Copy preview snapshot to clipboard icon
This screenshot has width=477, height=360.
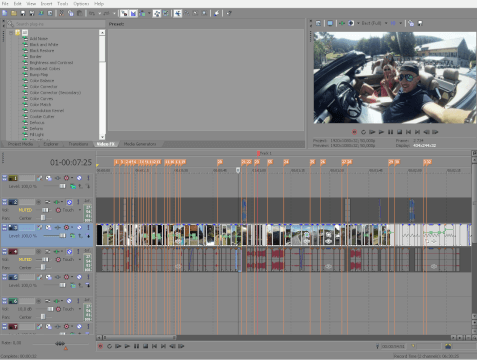point(411,23)
